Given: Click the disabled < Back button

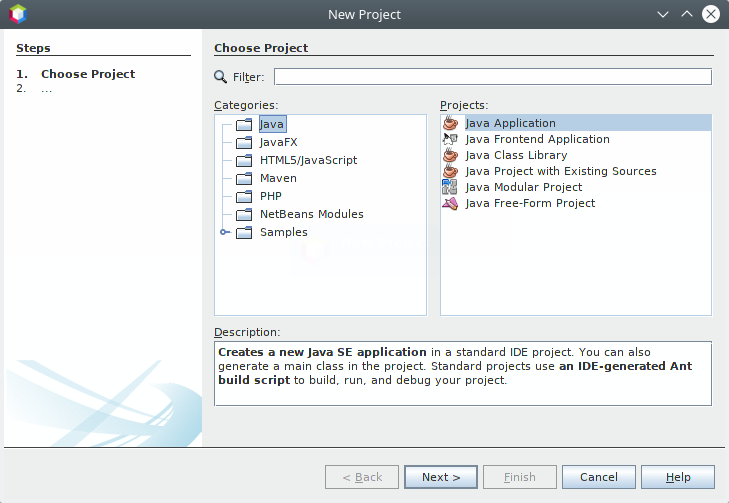Looking at the screenshot, I should 362,477.
